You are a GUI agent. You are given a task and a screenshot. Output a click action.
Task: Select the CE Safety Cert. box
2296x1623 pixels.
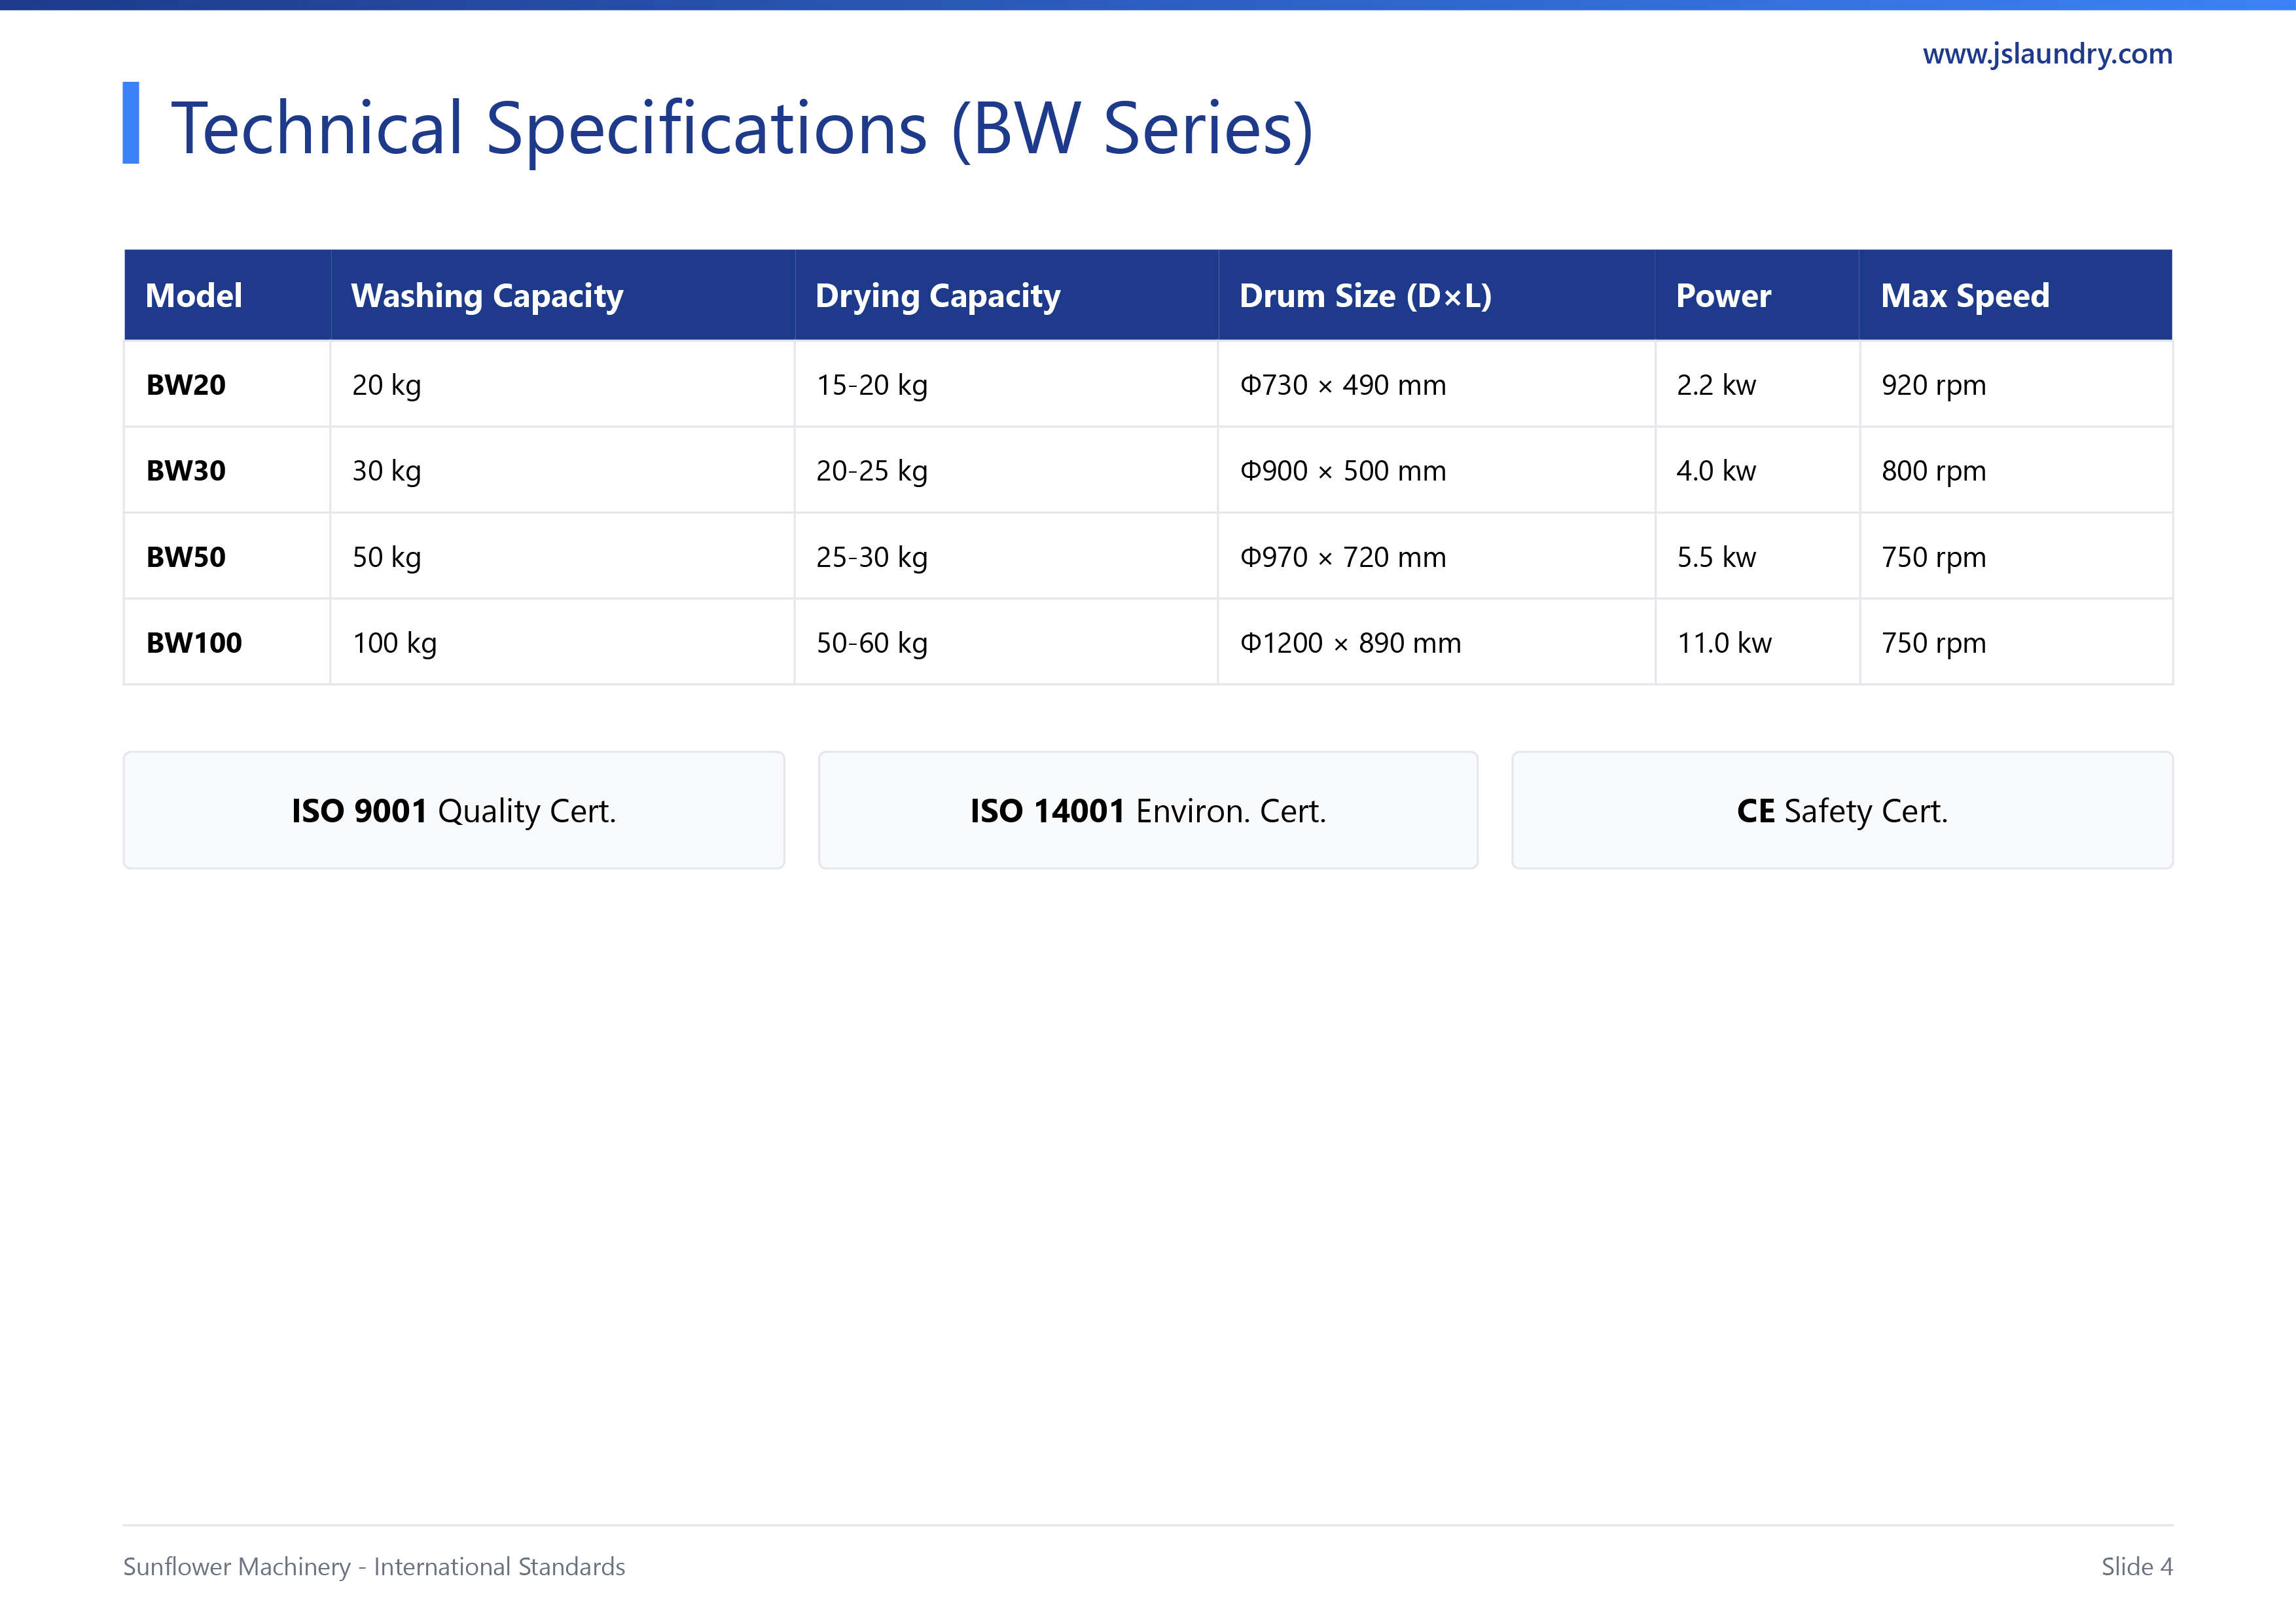[1842, 810]
